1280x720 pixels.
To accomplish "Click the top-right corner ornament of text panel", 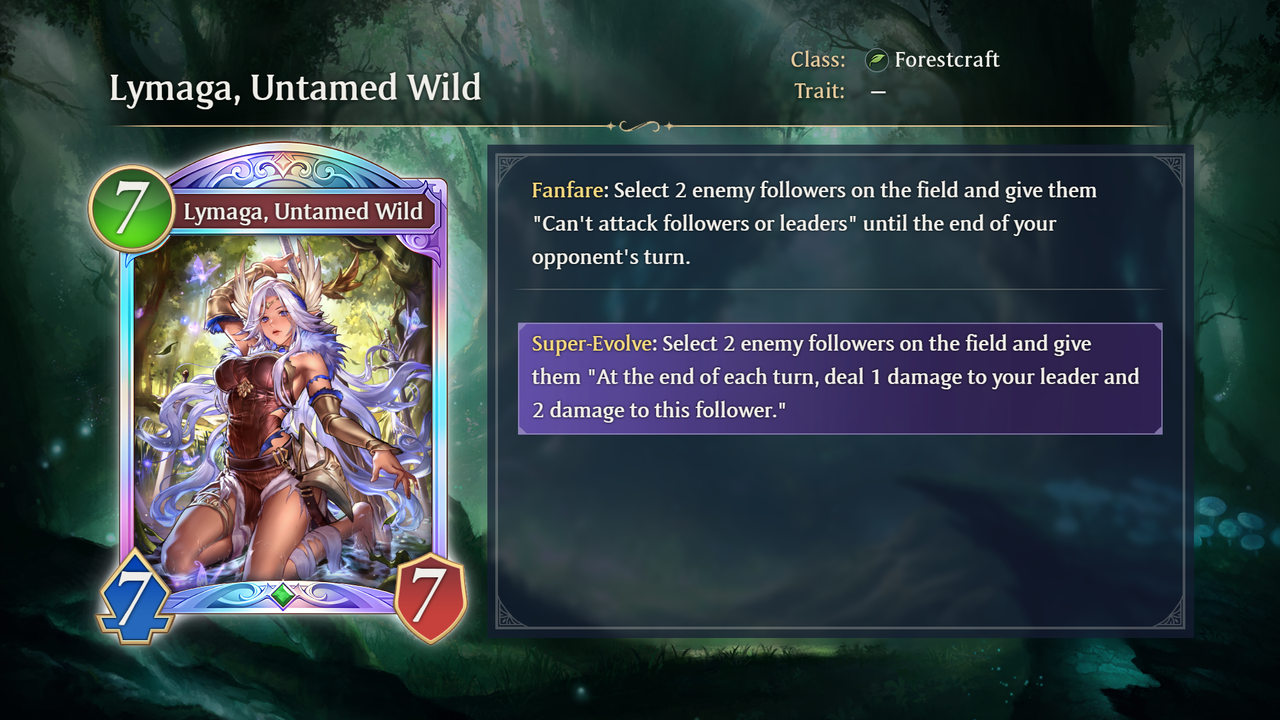I will pyautogui.click(x=1167, y=170).
